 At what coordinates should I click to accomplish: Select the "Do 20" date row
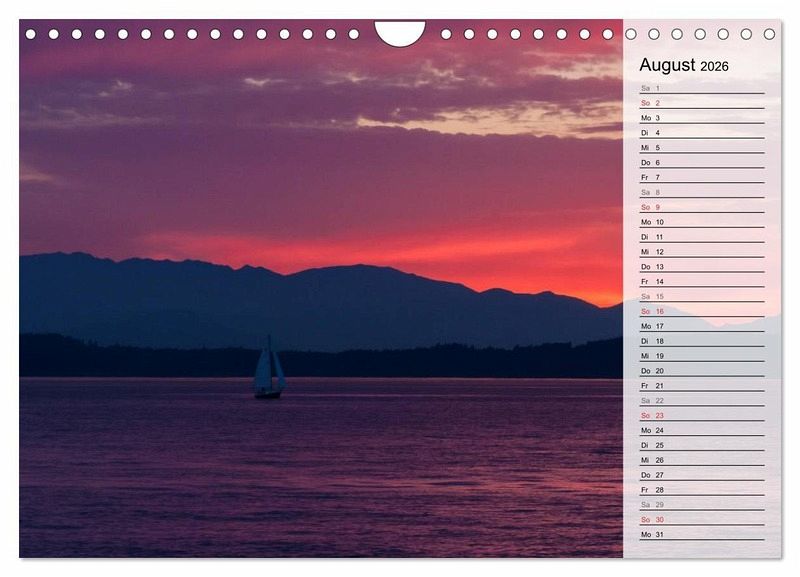pos(702,371)
